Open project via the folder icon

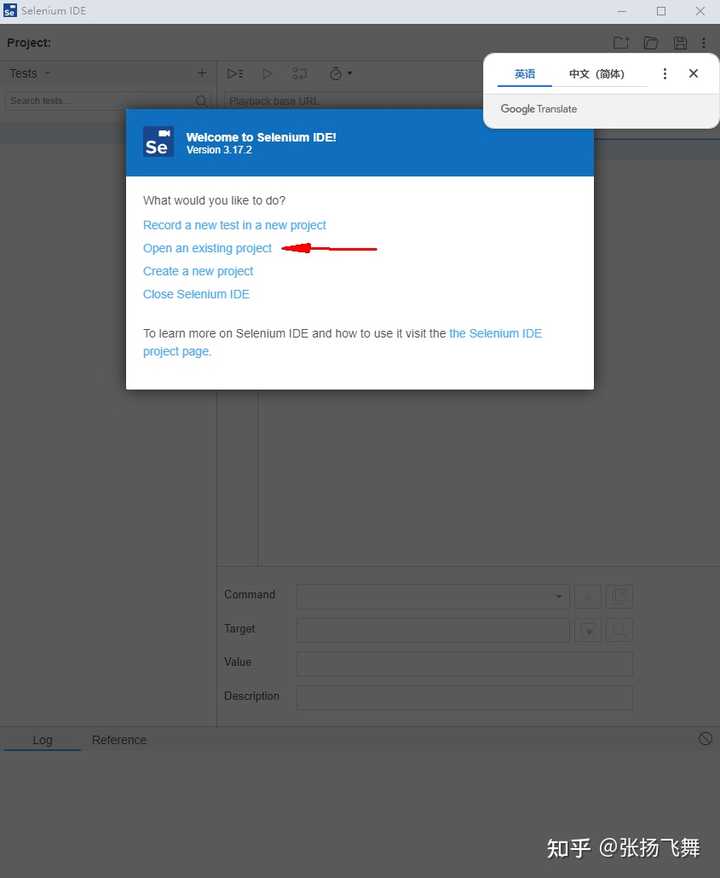(651, 43)
